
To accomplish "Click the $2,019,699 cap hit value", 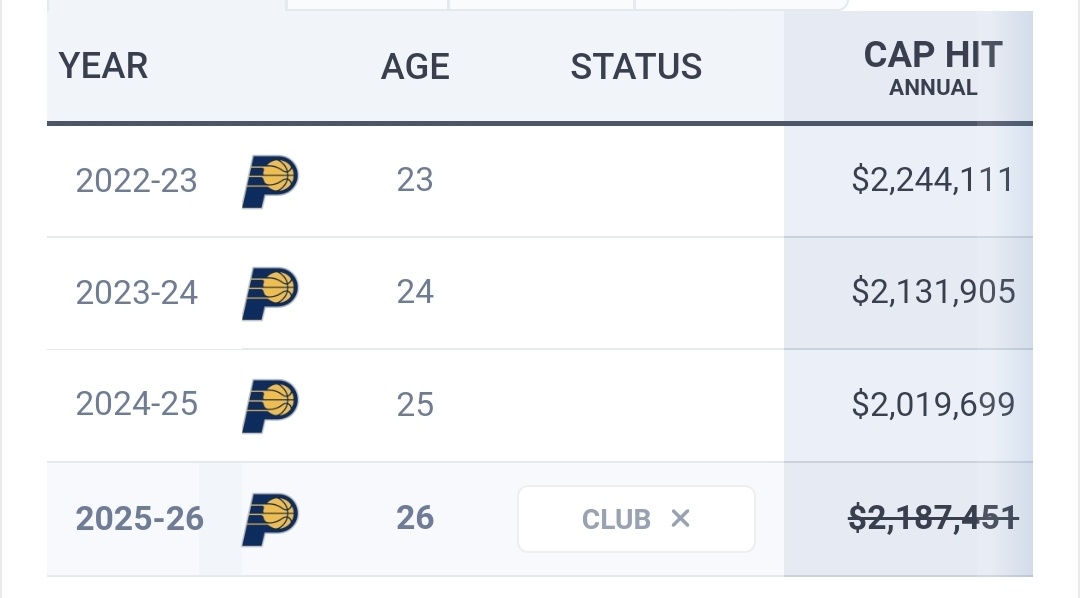I will coord(932,404).
